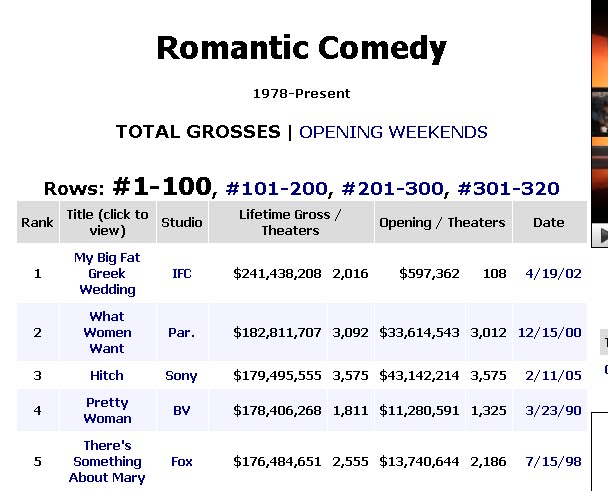Click the Opening / Theaters column header
The width and height of the screenshot is (608, 491).
click(442, 222)
